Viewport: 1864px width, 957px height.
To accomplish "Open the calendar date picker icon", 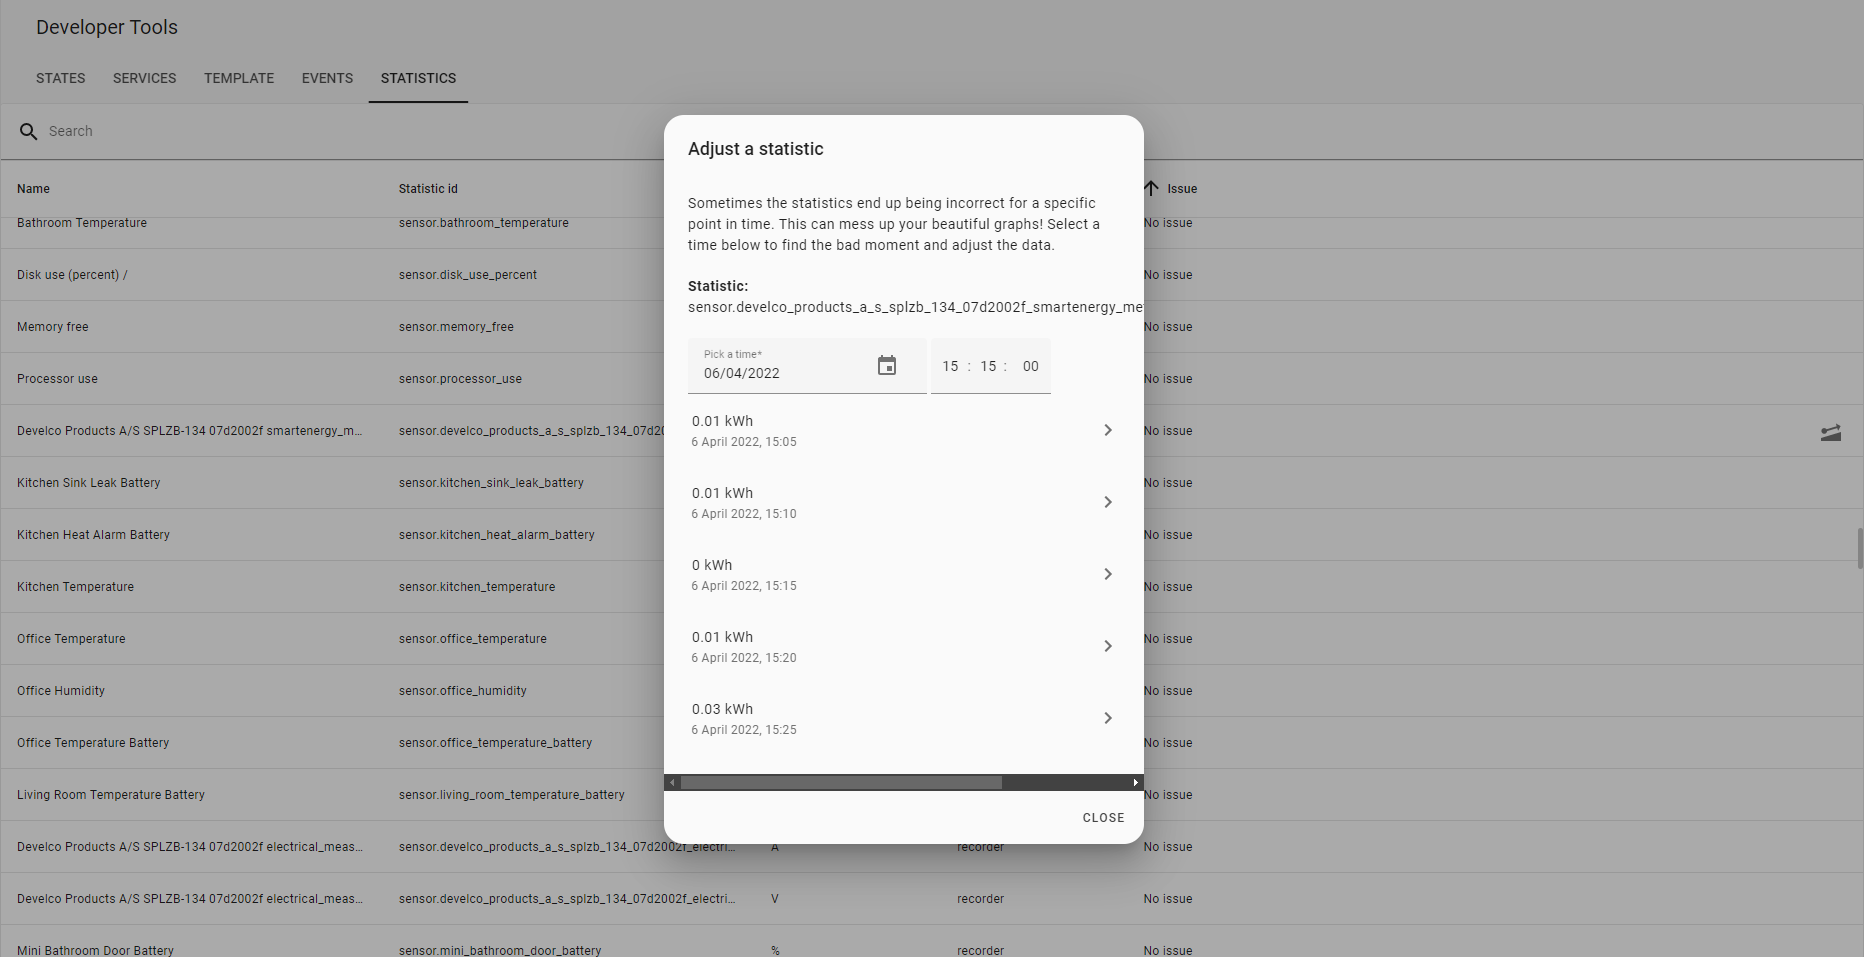I will [x=887, y=366].
